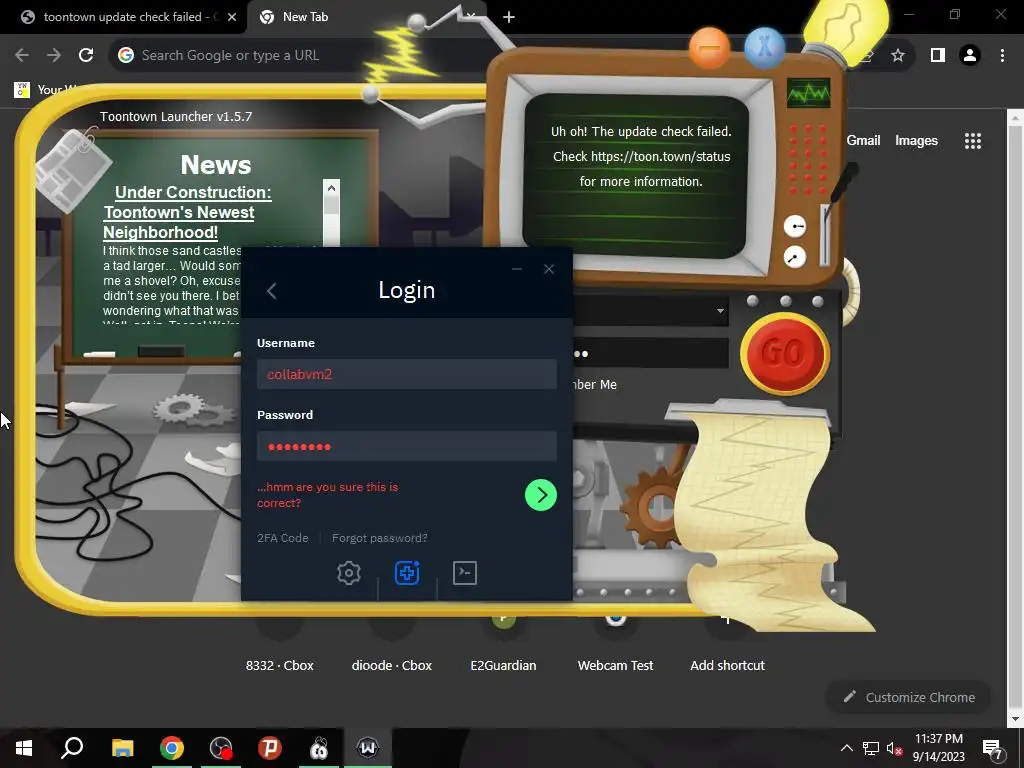
Task: Open Chrome from the taskbar
Action: pyautogui.click(x=172, y=748)
